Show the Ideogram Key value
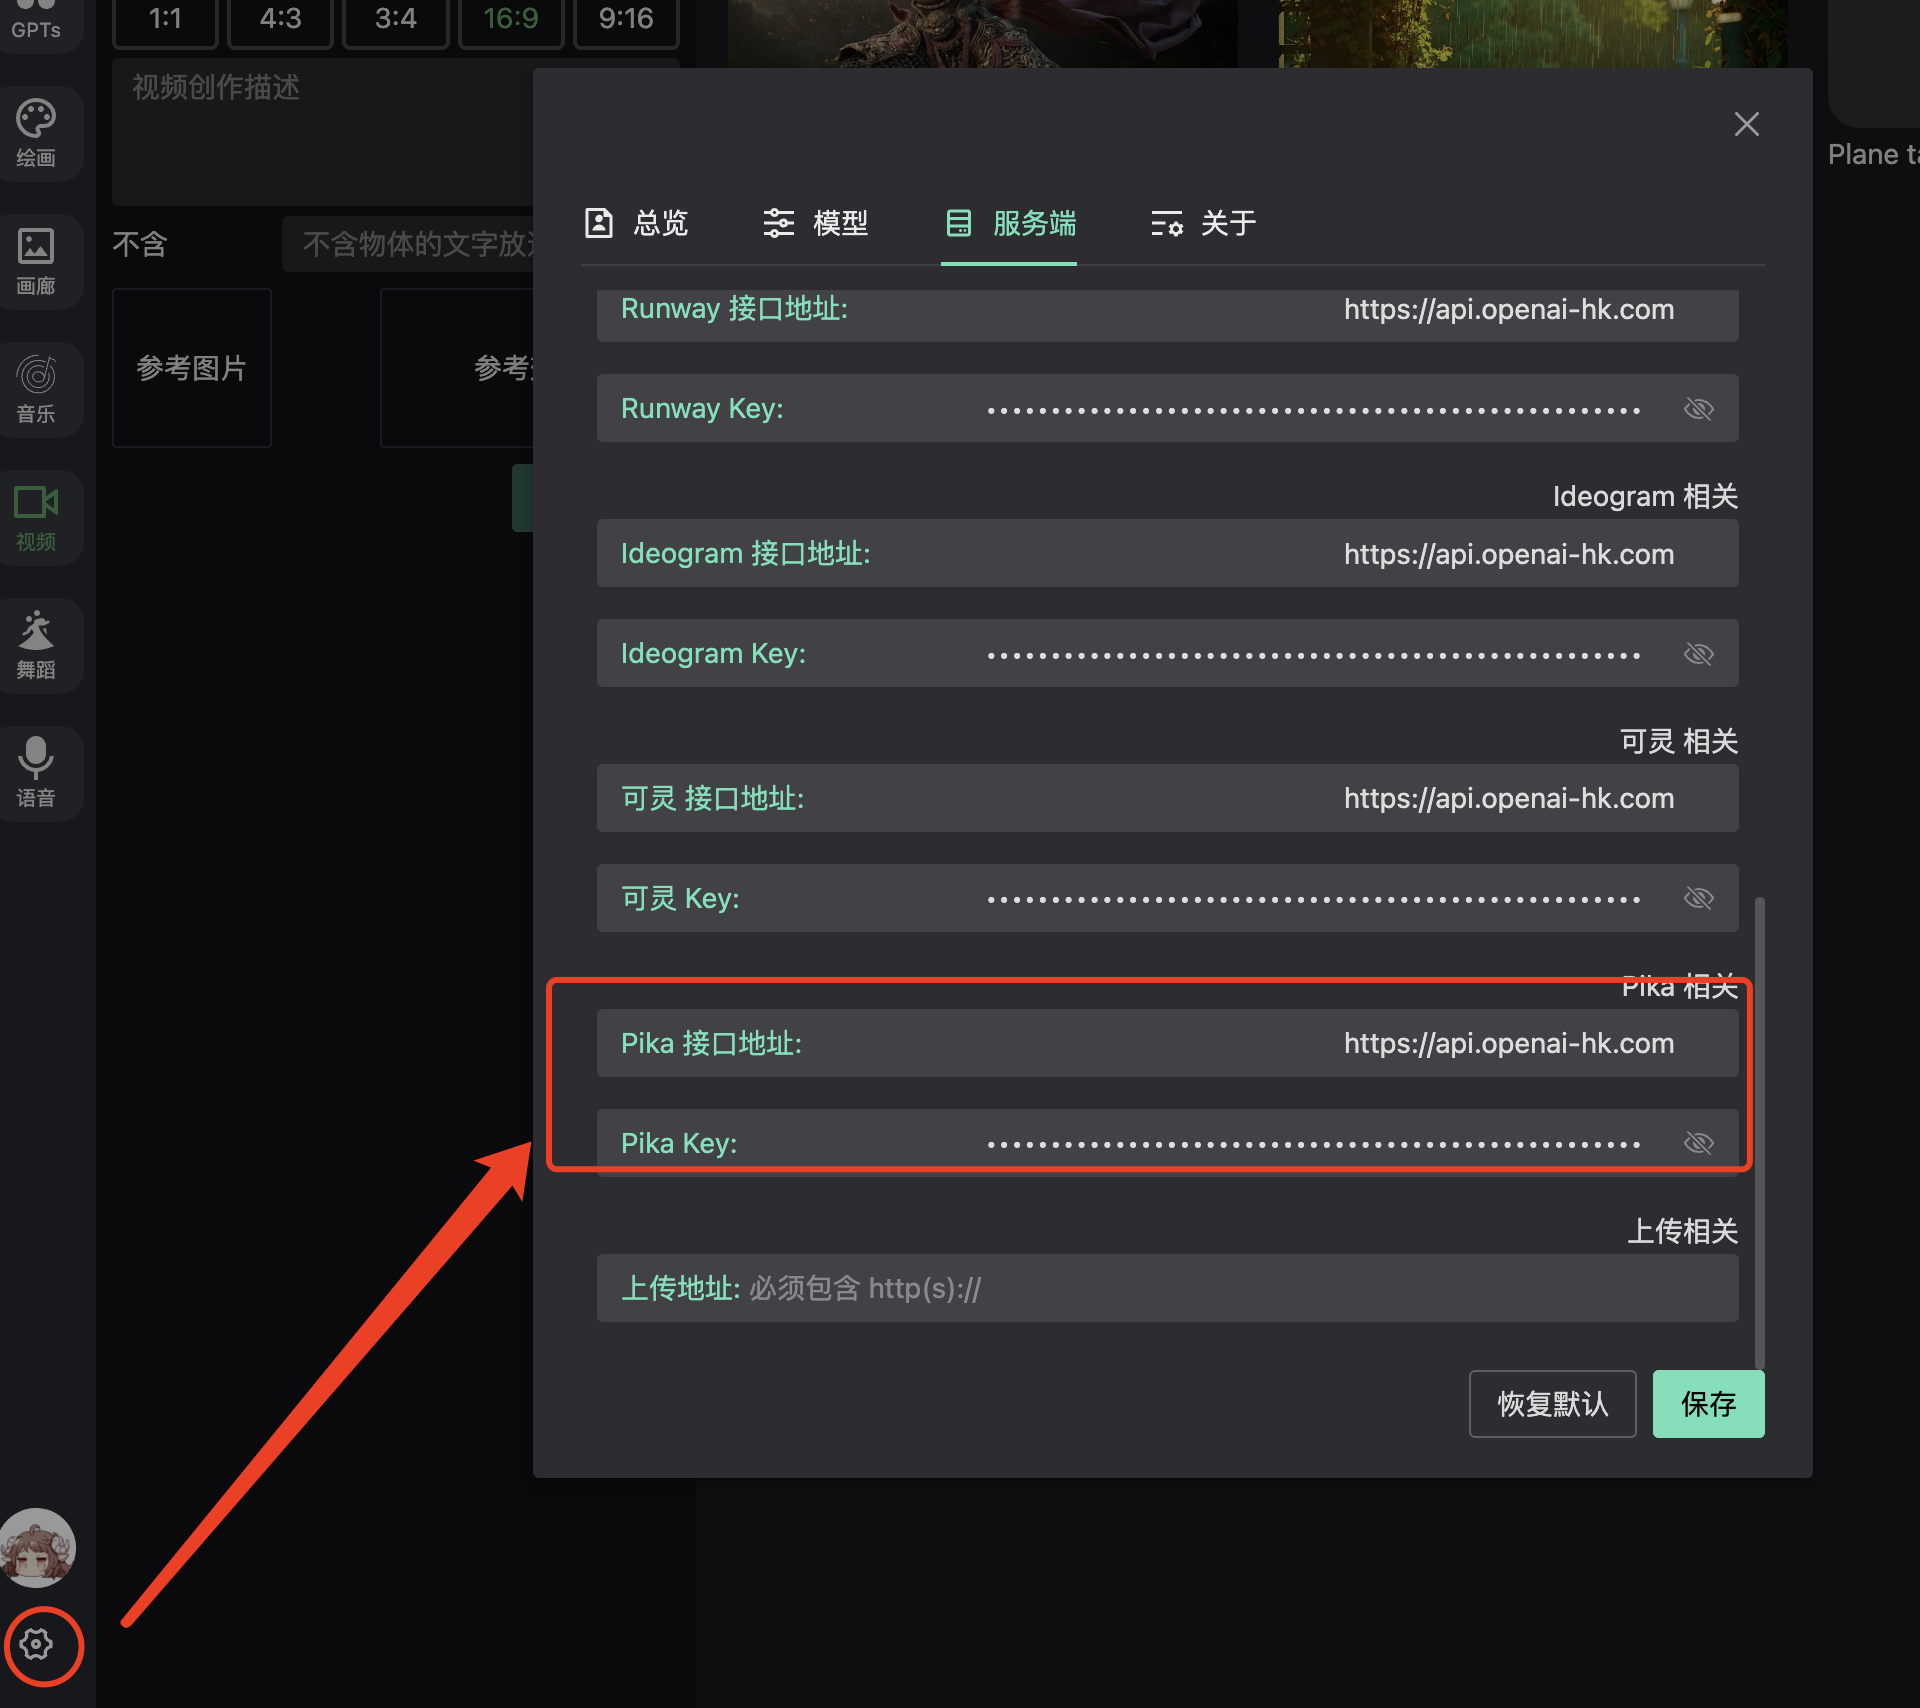This screenshot has width=1920, height=1708. [x=1698, y=654]
